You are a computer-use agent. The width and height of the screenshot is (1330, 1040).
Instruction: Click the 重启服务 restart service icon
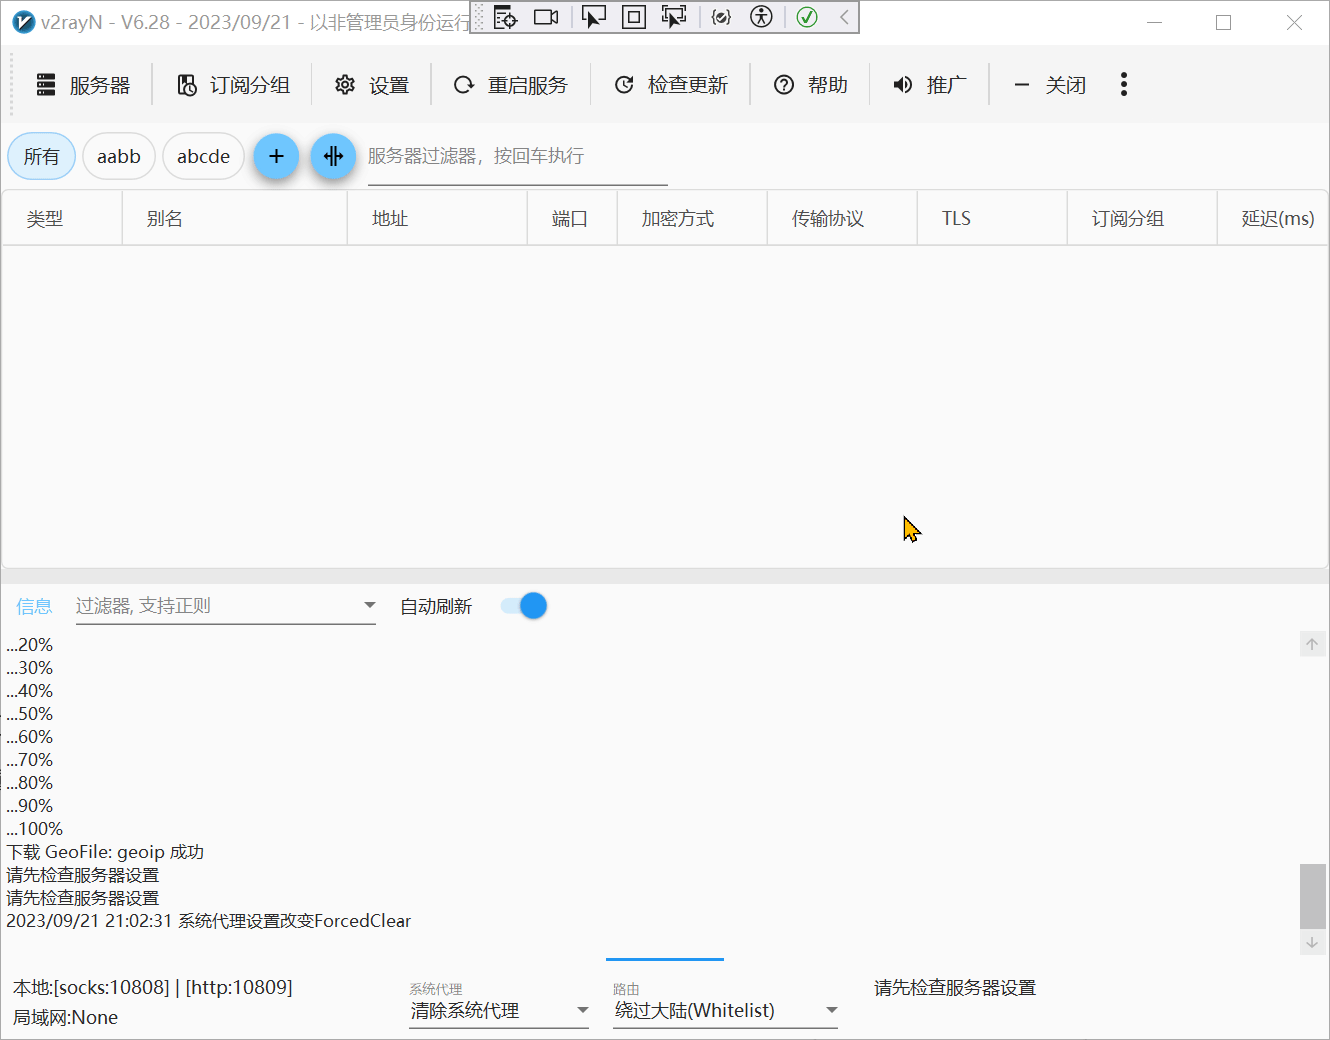(x=464, y=85)
